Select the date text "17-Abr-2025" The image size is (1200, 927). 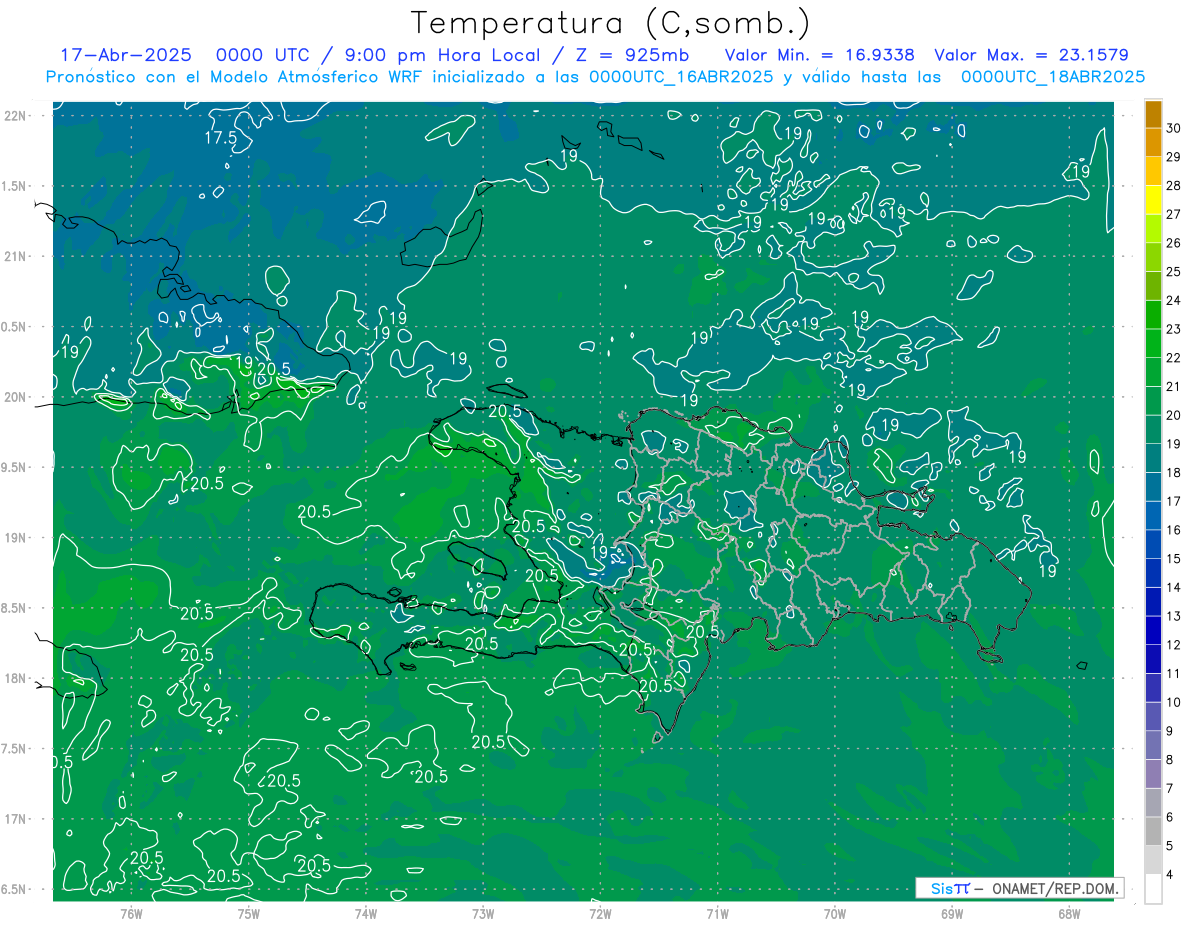tap(127, 55)
